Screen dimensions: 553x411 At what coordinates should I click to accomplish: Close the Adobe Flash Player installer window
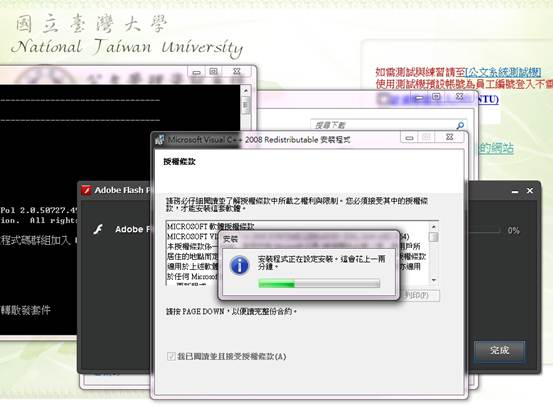coord(530,191)
